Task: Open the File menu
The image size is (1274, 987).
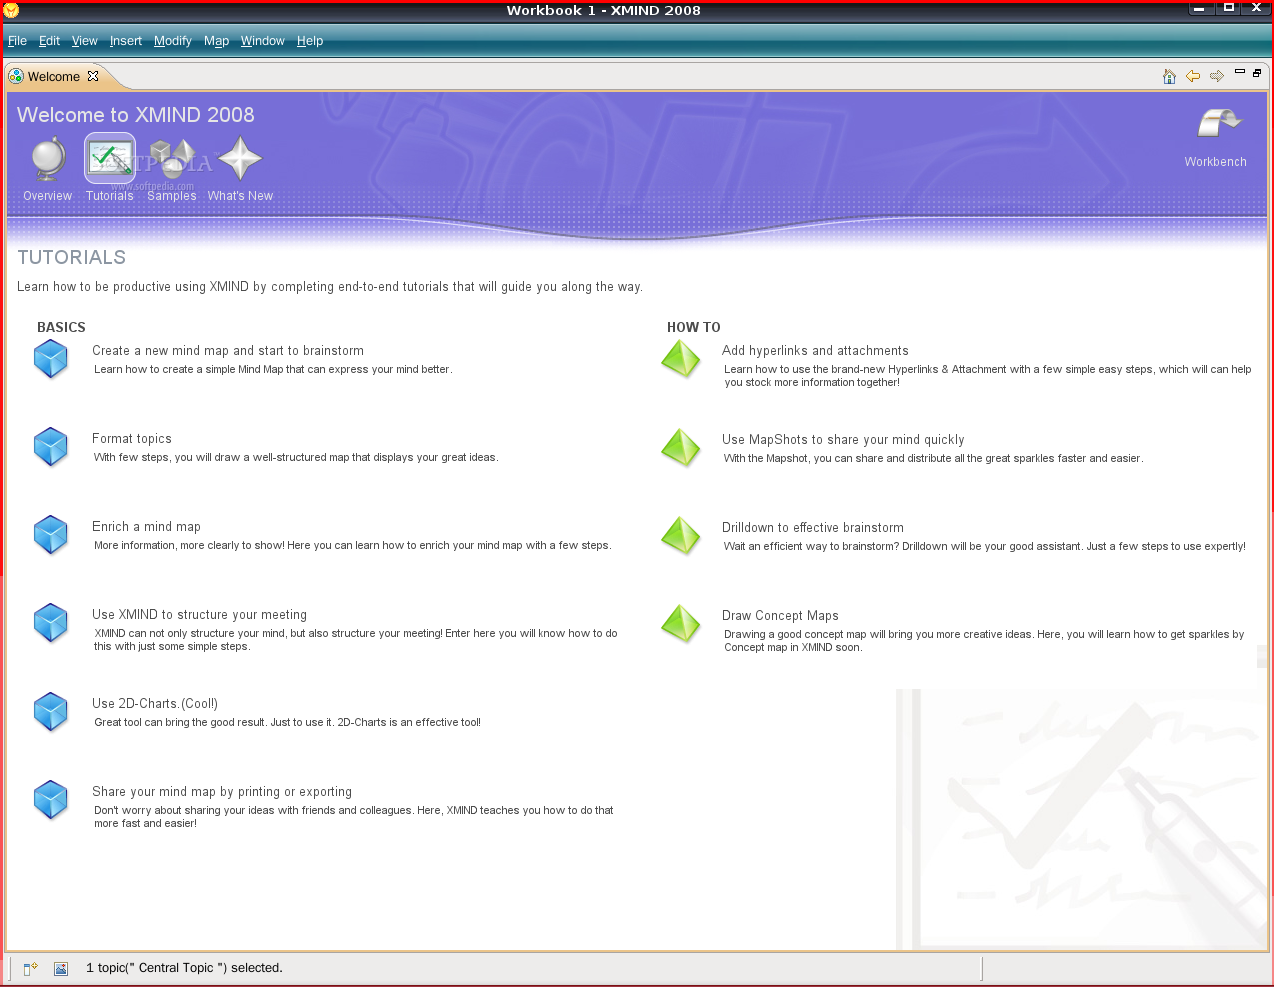Action: coord(17,41)
